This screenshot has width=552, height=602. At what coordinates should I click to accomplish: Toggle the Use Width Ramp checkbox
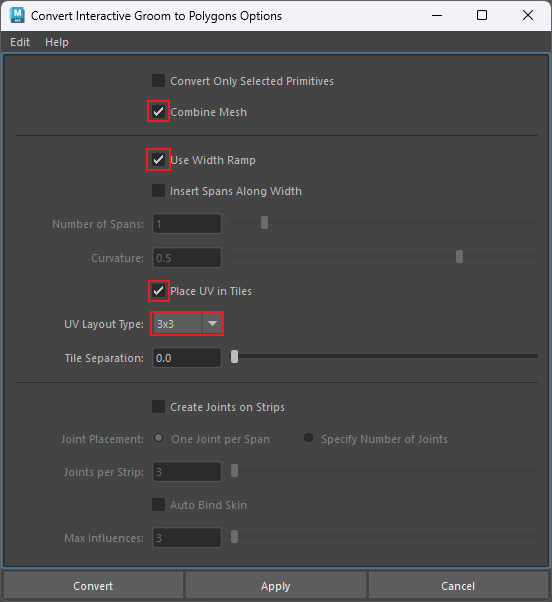coord(158,160)
